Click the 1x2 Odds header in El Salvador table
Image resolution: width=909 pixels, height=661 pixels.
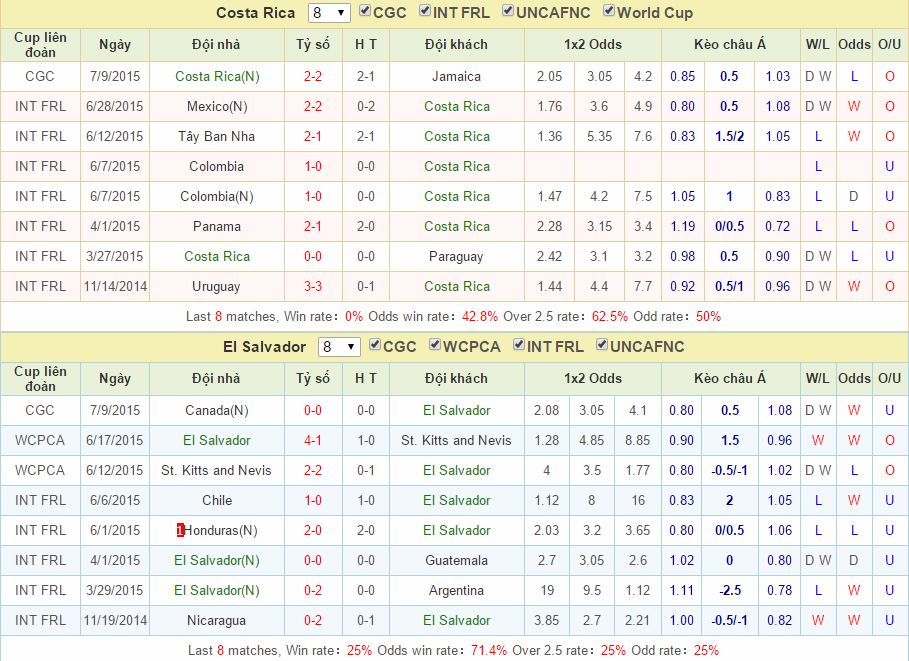[x=592, y=379]
